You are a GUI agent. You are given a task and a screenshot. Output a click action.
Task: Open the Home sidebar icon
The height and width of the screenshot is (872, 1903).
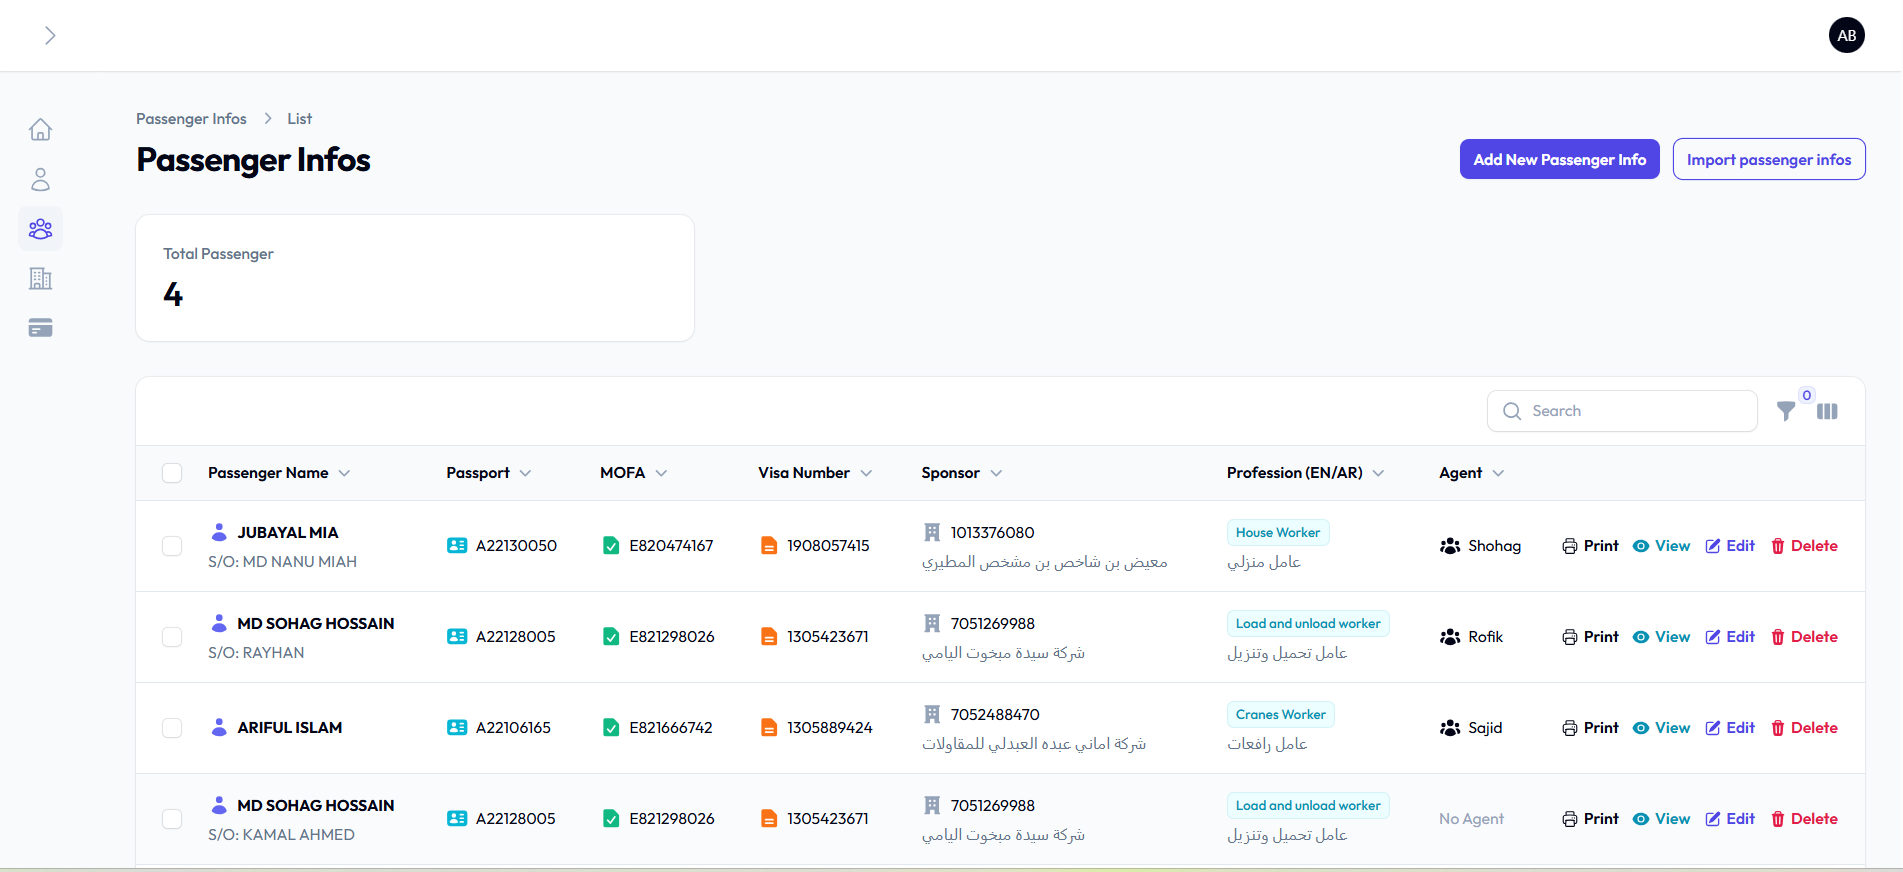40,130
